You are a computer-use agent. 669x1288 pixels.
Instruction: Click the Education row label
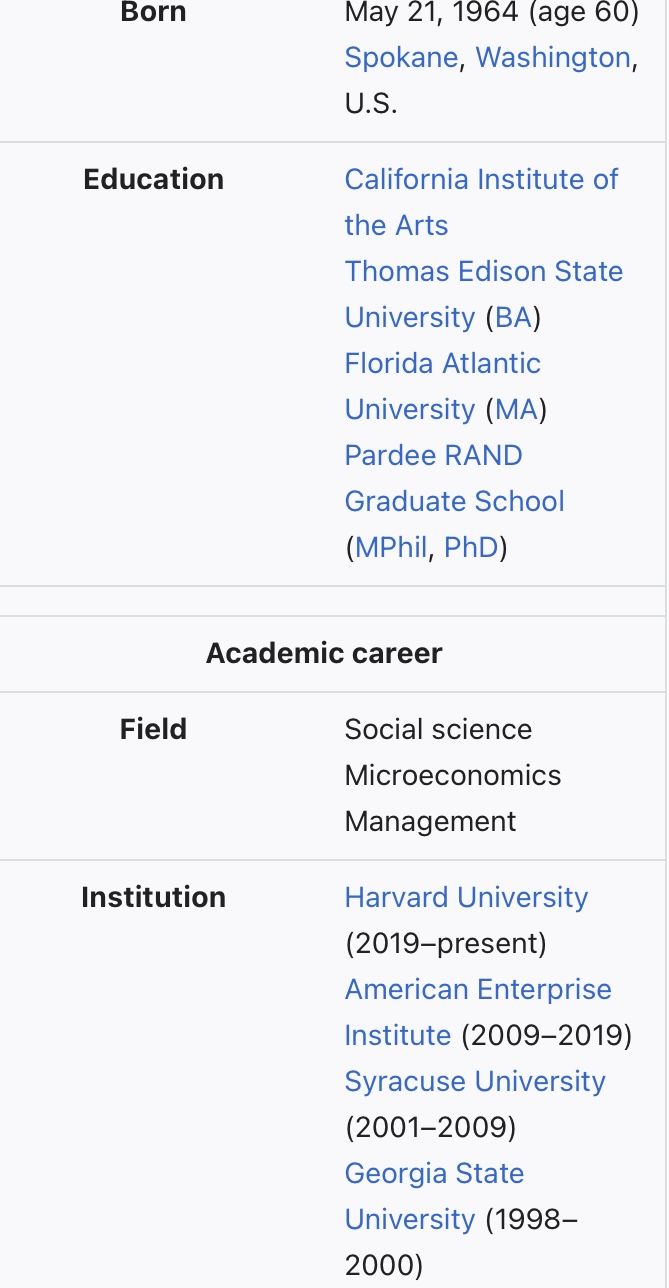(154, 180)
